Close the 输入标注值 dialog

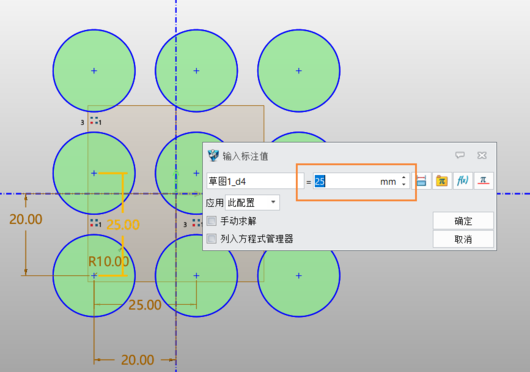482,155
